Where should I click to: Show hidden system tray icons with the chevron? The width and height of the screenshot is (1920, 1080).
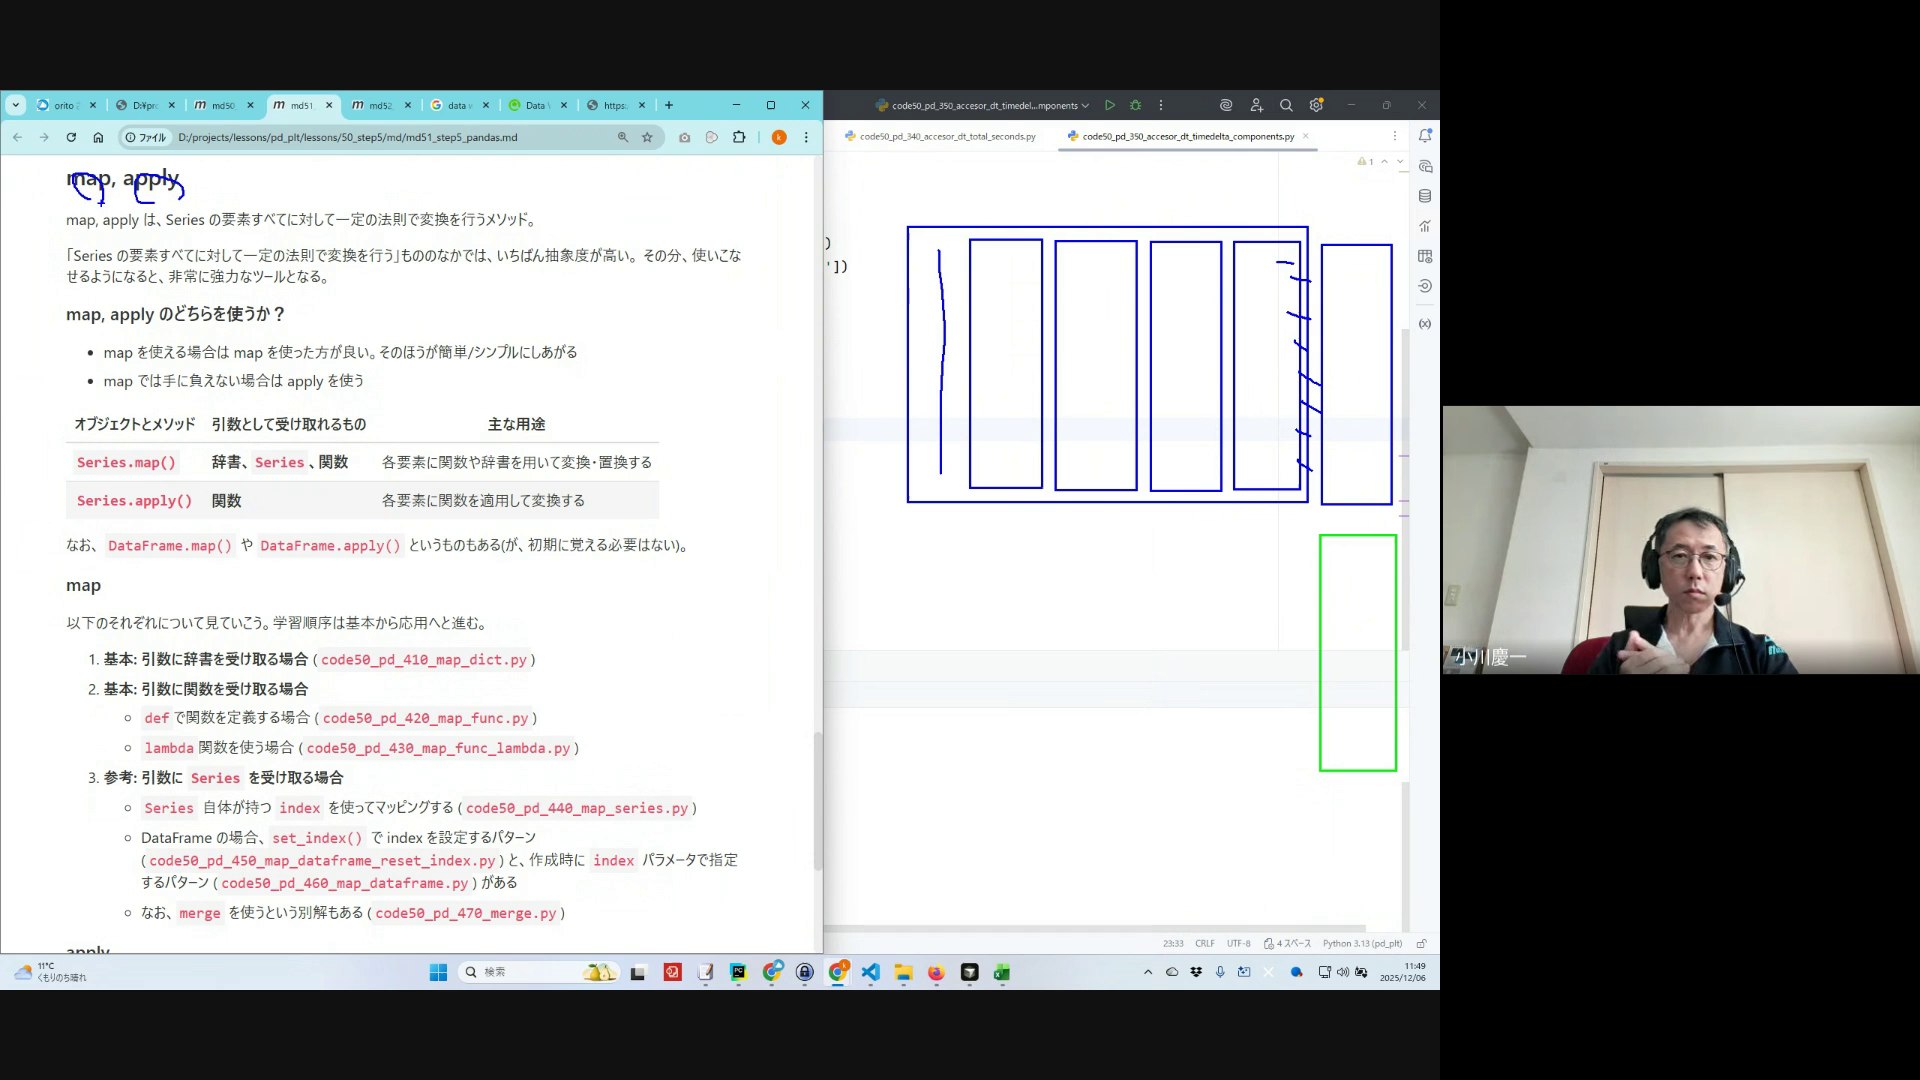click(1147, 972)
